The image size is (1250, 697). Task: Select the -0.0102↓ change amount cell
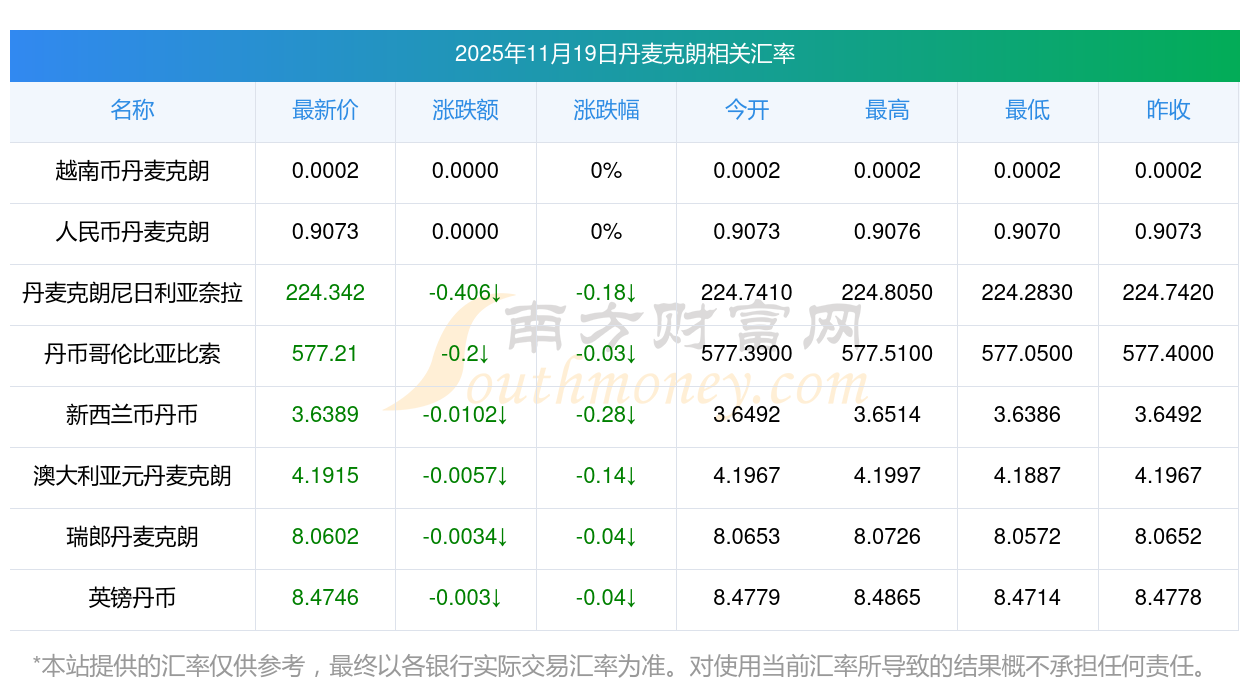465,415
